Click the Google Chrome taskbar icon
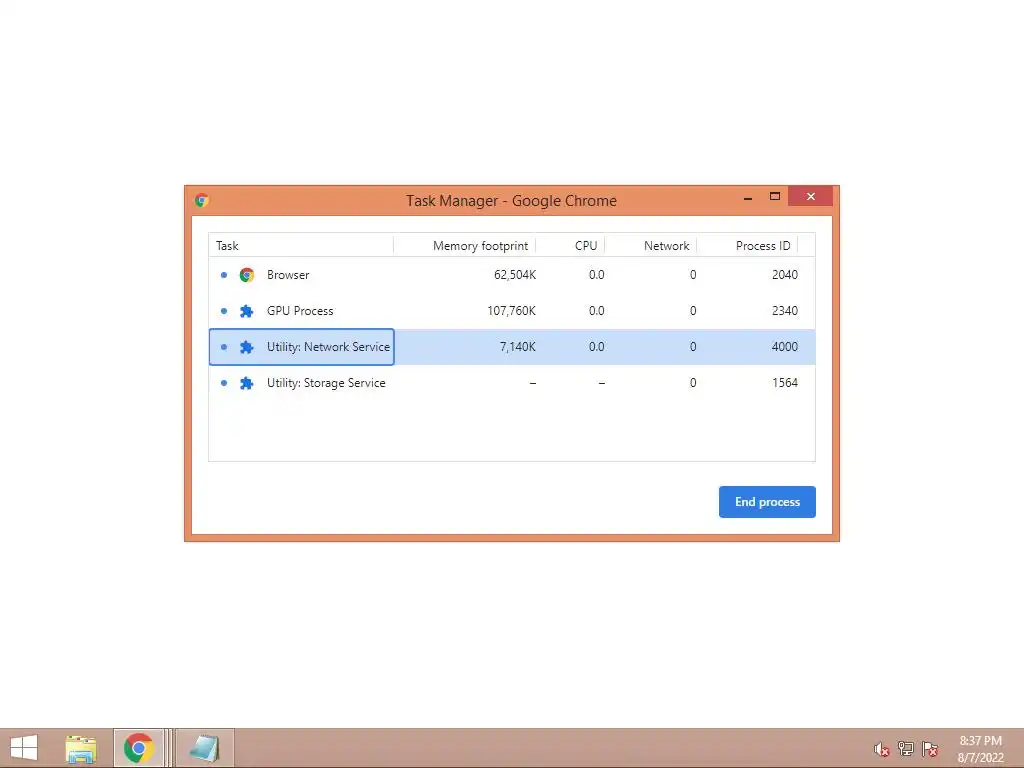 (x=138, y=748)
